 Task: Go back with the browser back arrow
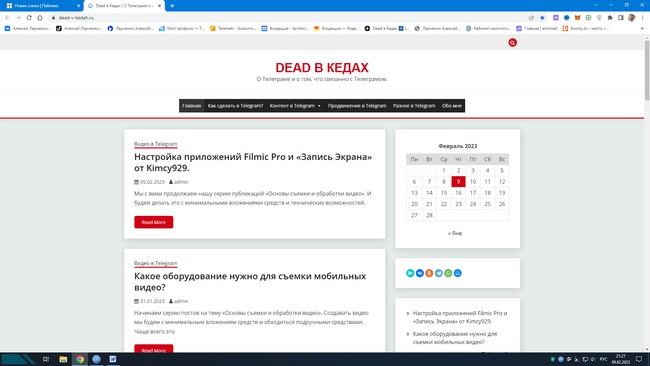pyautogui.click(x=7, y=17)
